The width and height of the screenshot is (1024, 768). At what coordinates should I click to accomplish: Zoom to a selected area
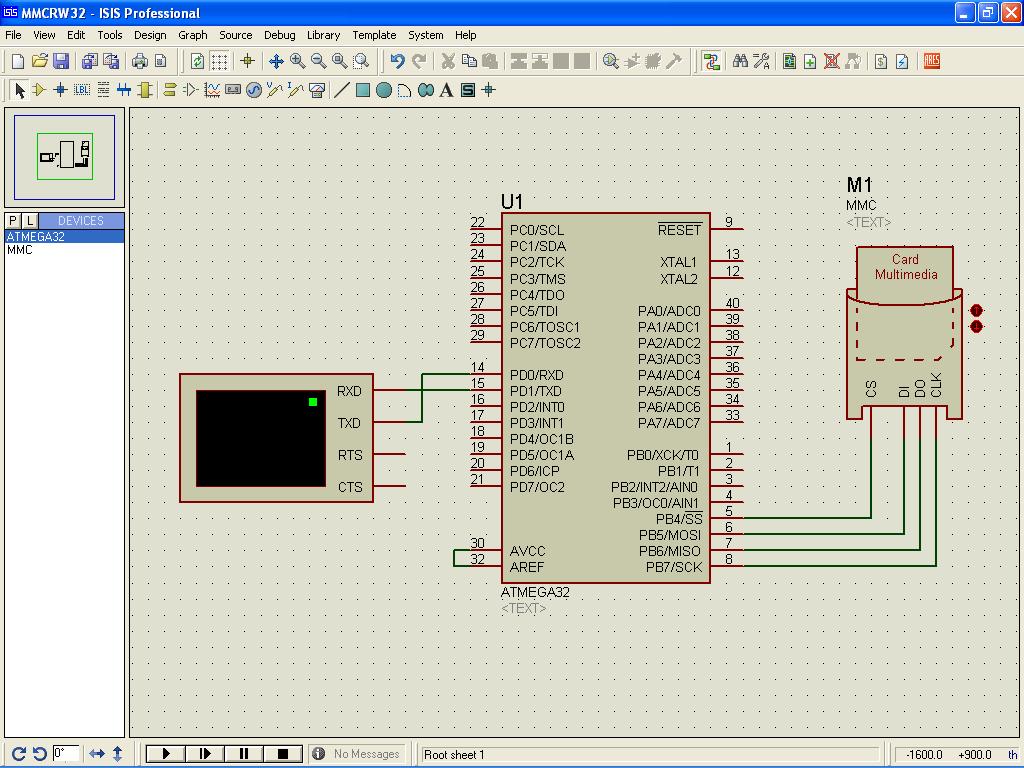(361, 61)
